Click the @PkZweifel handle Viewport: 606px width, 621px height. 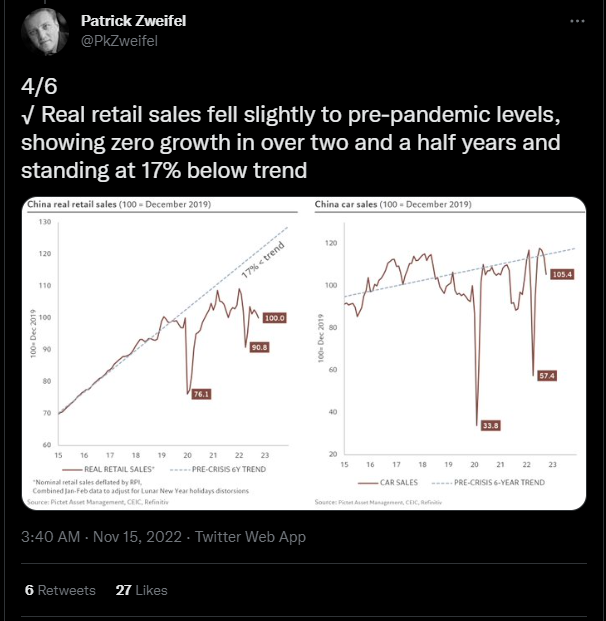click(x=119, y=41)
